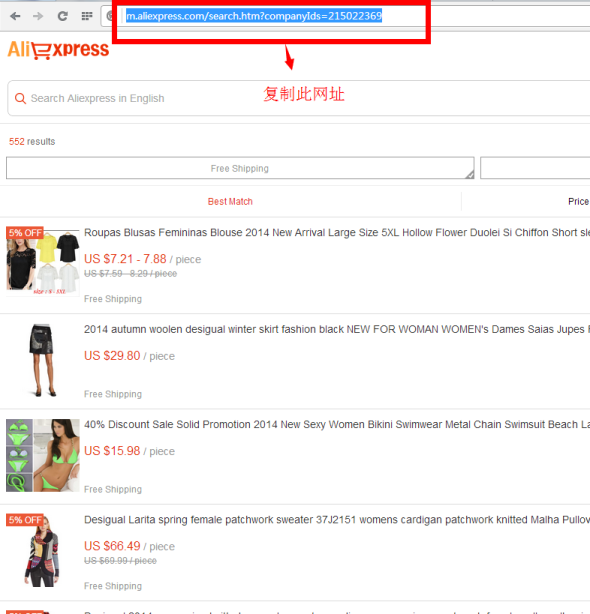Image resolution: width=590 pixels, height=614 pixels.
Task: Click the browser forward arrow
Action: click(x=38, y=16)
